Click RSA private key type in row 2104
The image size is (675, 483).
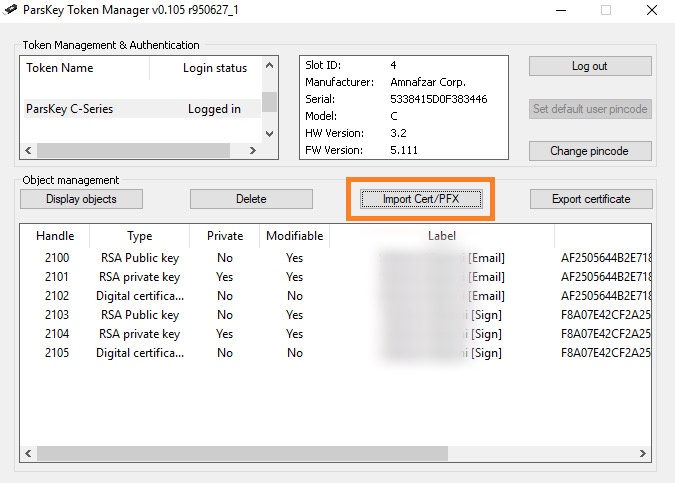pyautogui.click(x=139, y=334)
